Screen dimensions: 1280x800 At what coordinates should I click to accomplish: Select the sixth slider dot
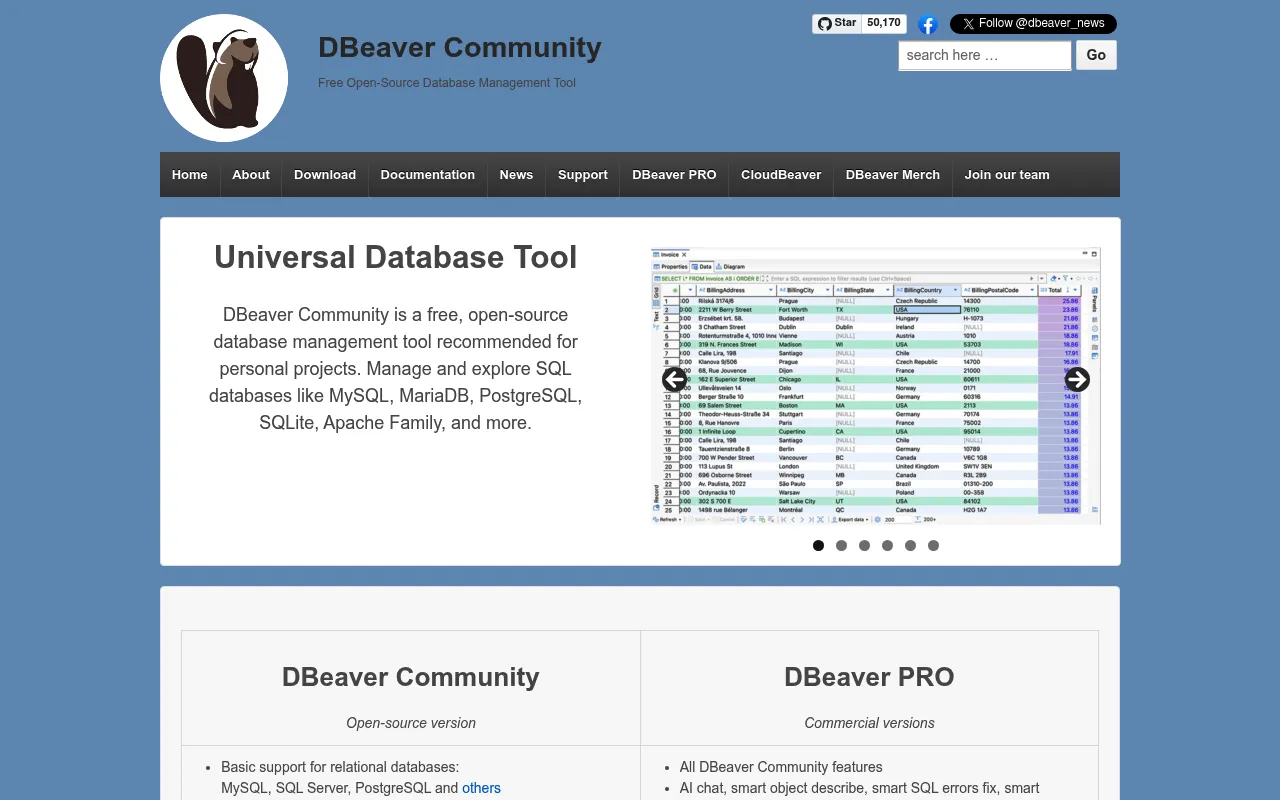tap(933, 546)
